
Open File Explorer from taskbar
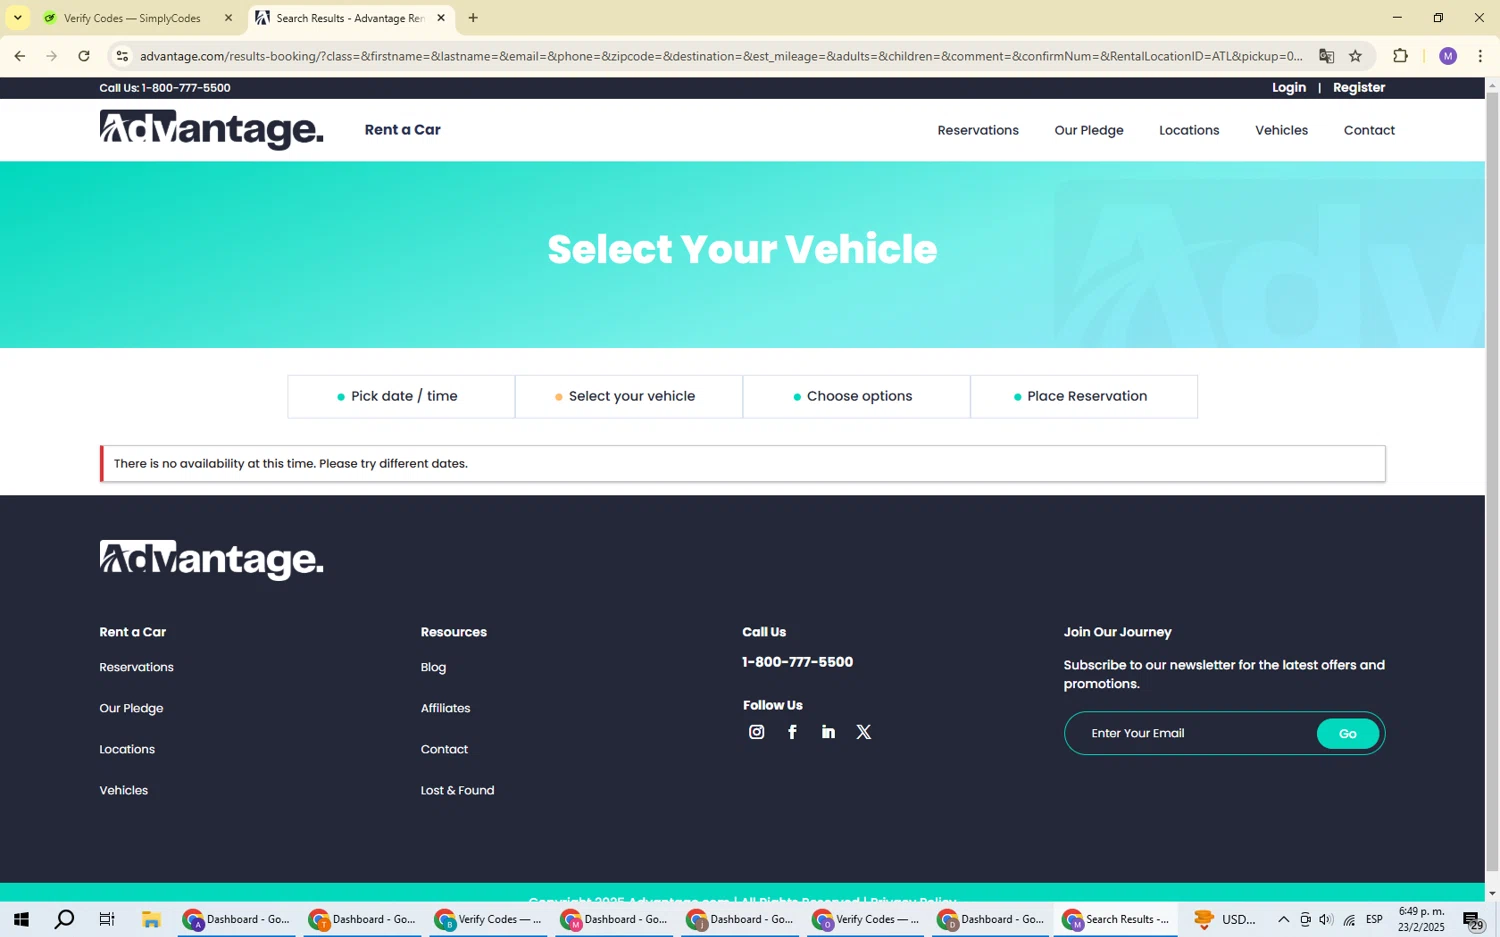[x=151, y=919]
